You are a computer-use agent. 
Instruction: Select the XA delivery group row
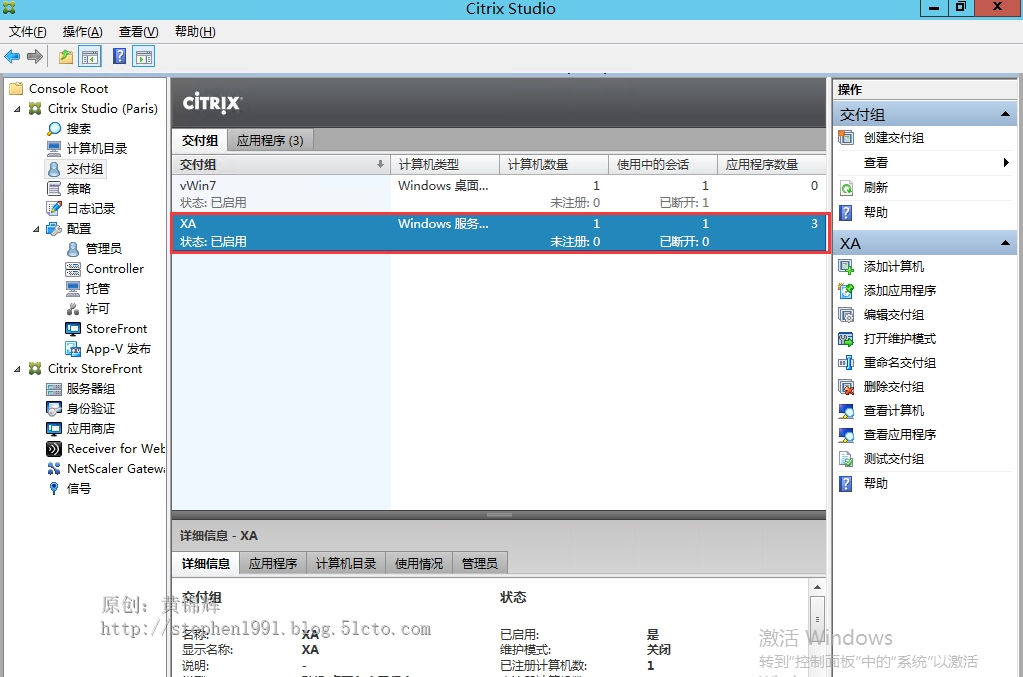click(x=499, y=232)
